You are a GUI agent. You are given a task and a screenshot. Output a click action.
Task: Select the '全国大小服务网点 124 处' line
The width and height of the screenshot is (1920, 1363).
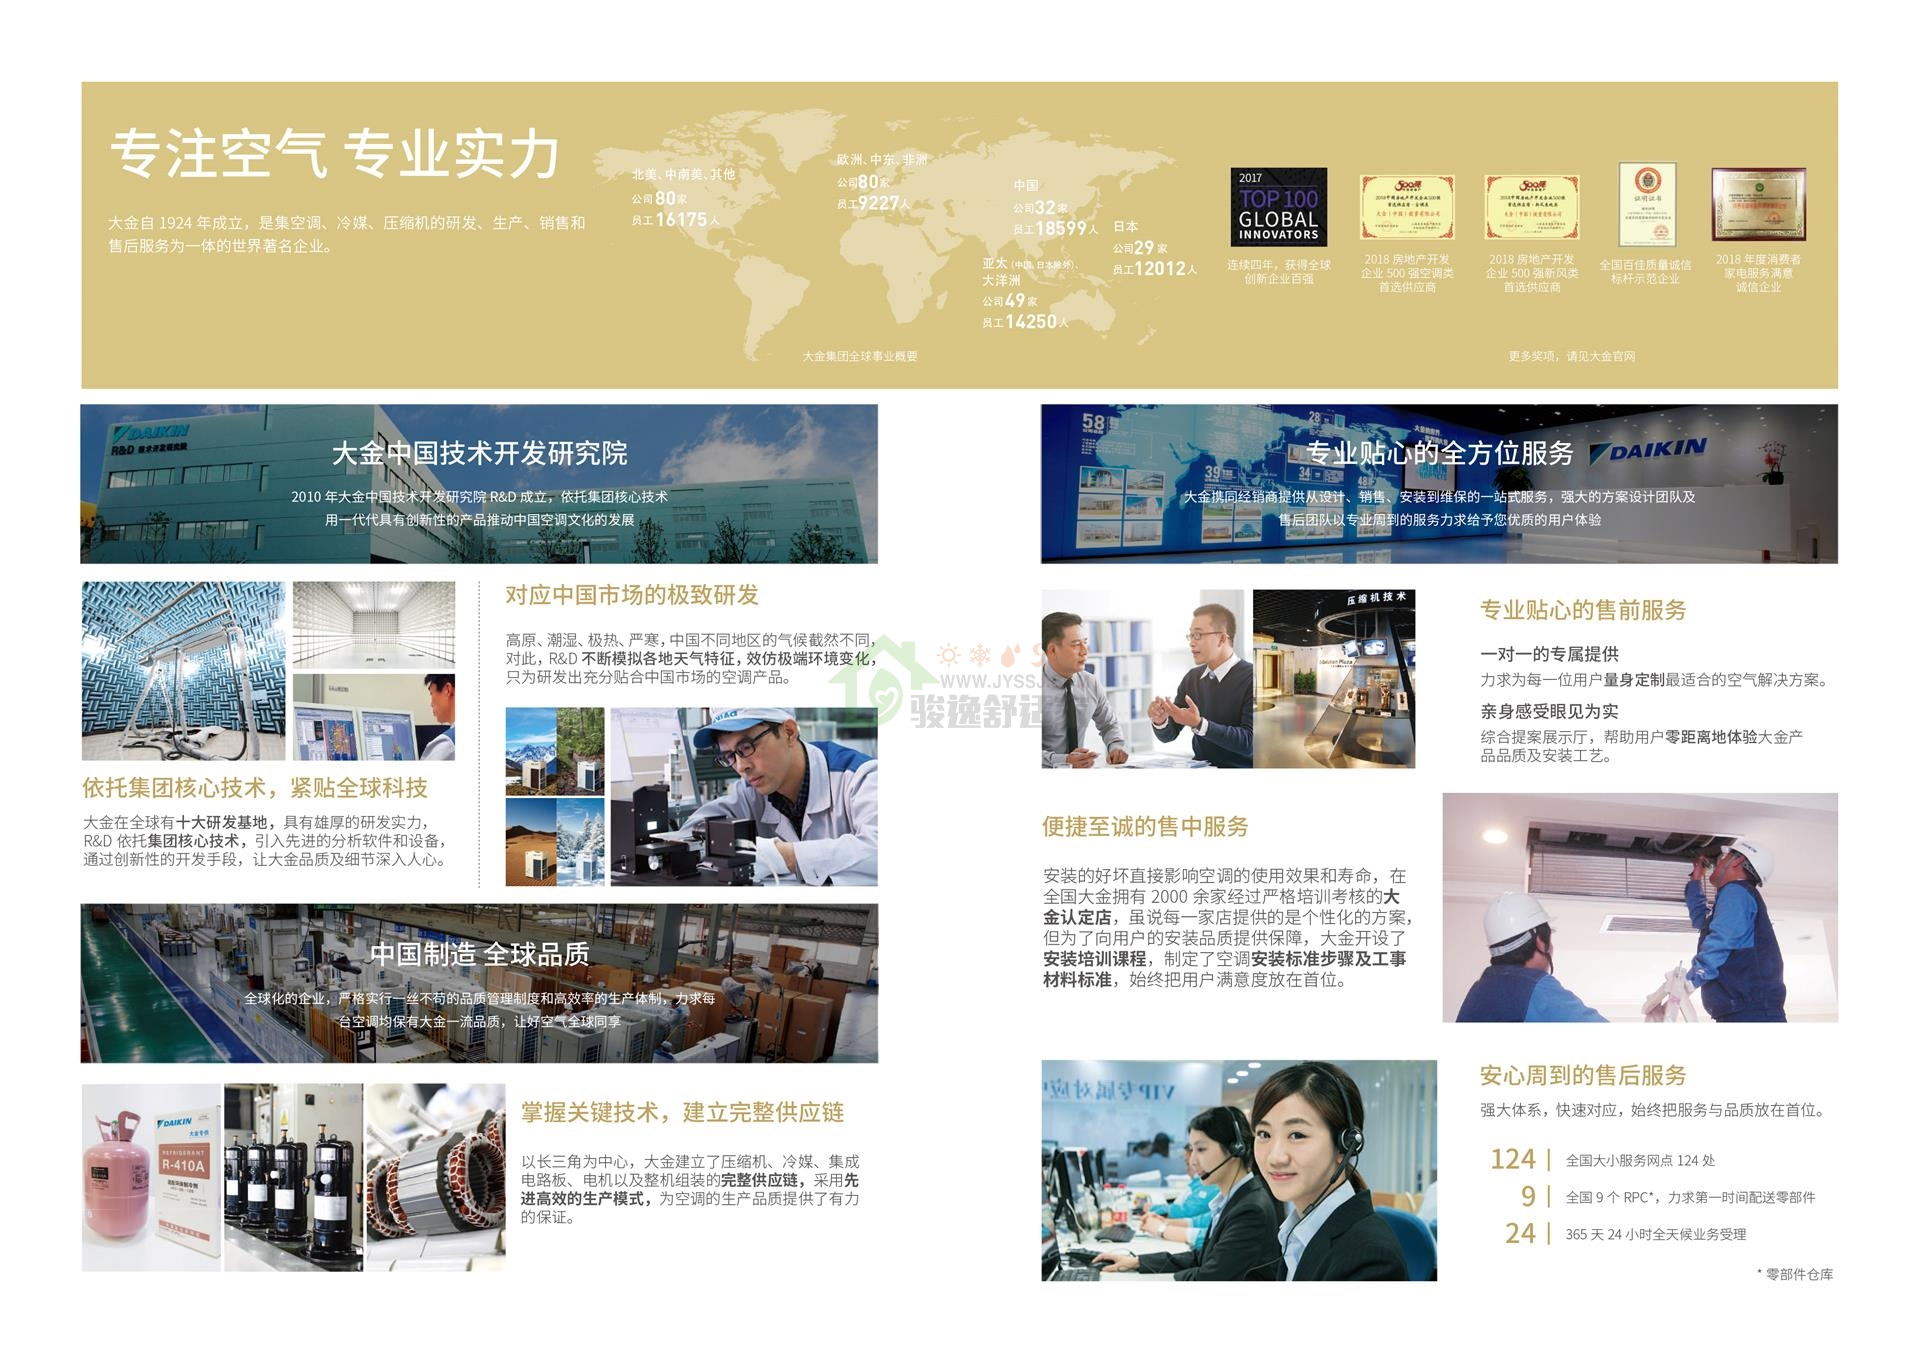pyautogui.click(x=1641, y=1161)
